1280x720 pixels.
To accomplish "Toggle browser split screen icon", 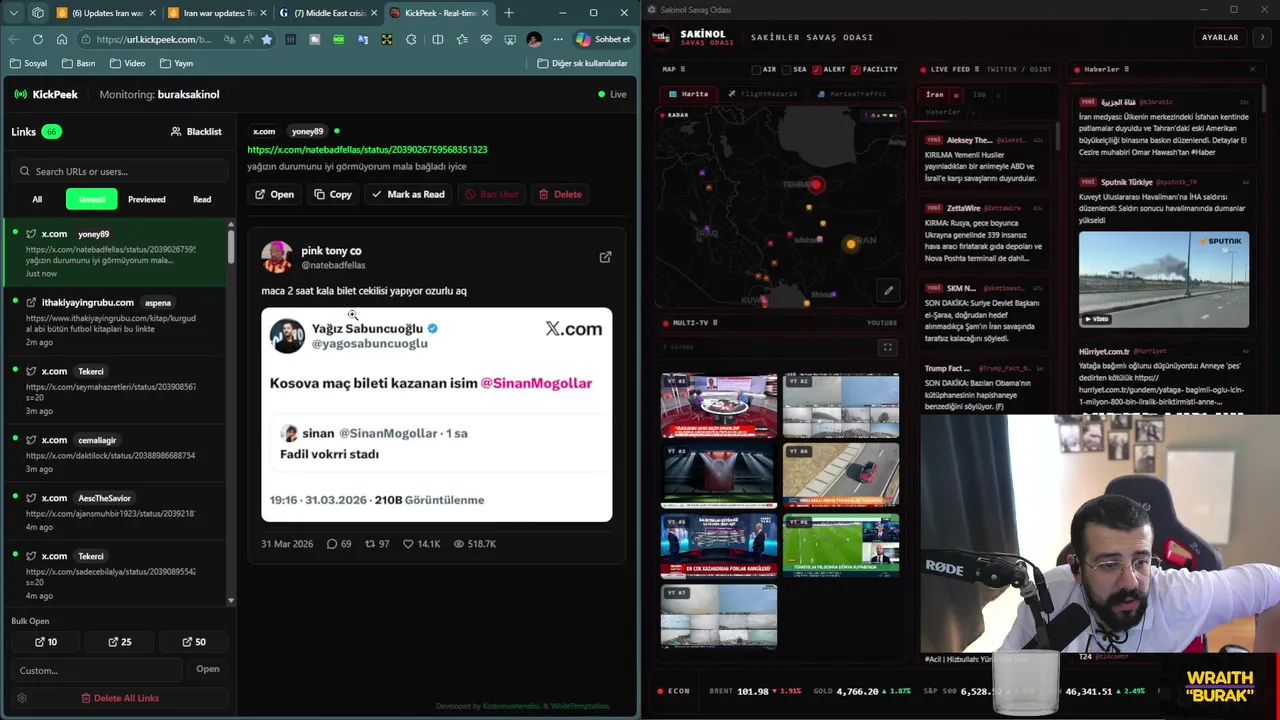I will click(437, 39).
